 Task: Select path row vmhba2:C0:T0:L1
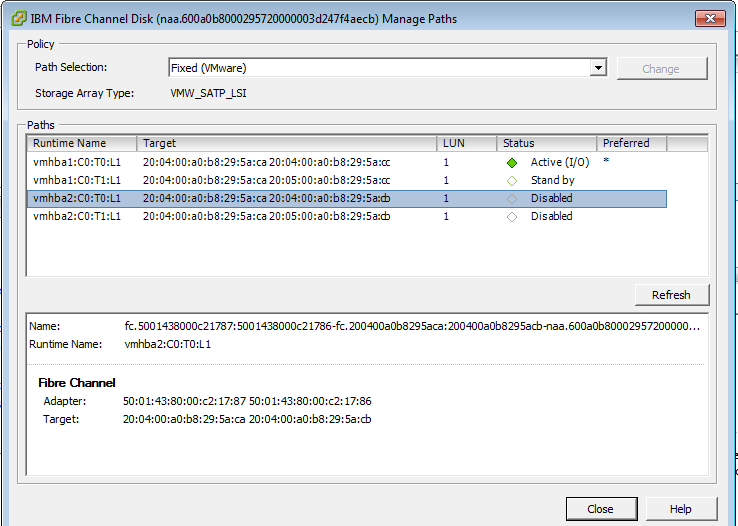point(347,199)
